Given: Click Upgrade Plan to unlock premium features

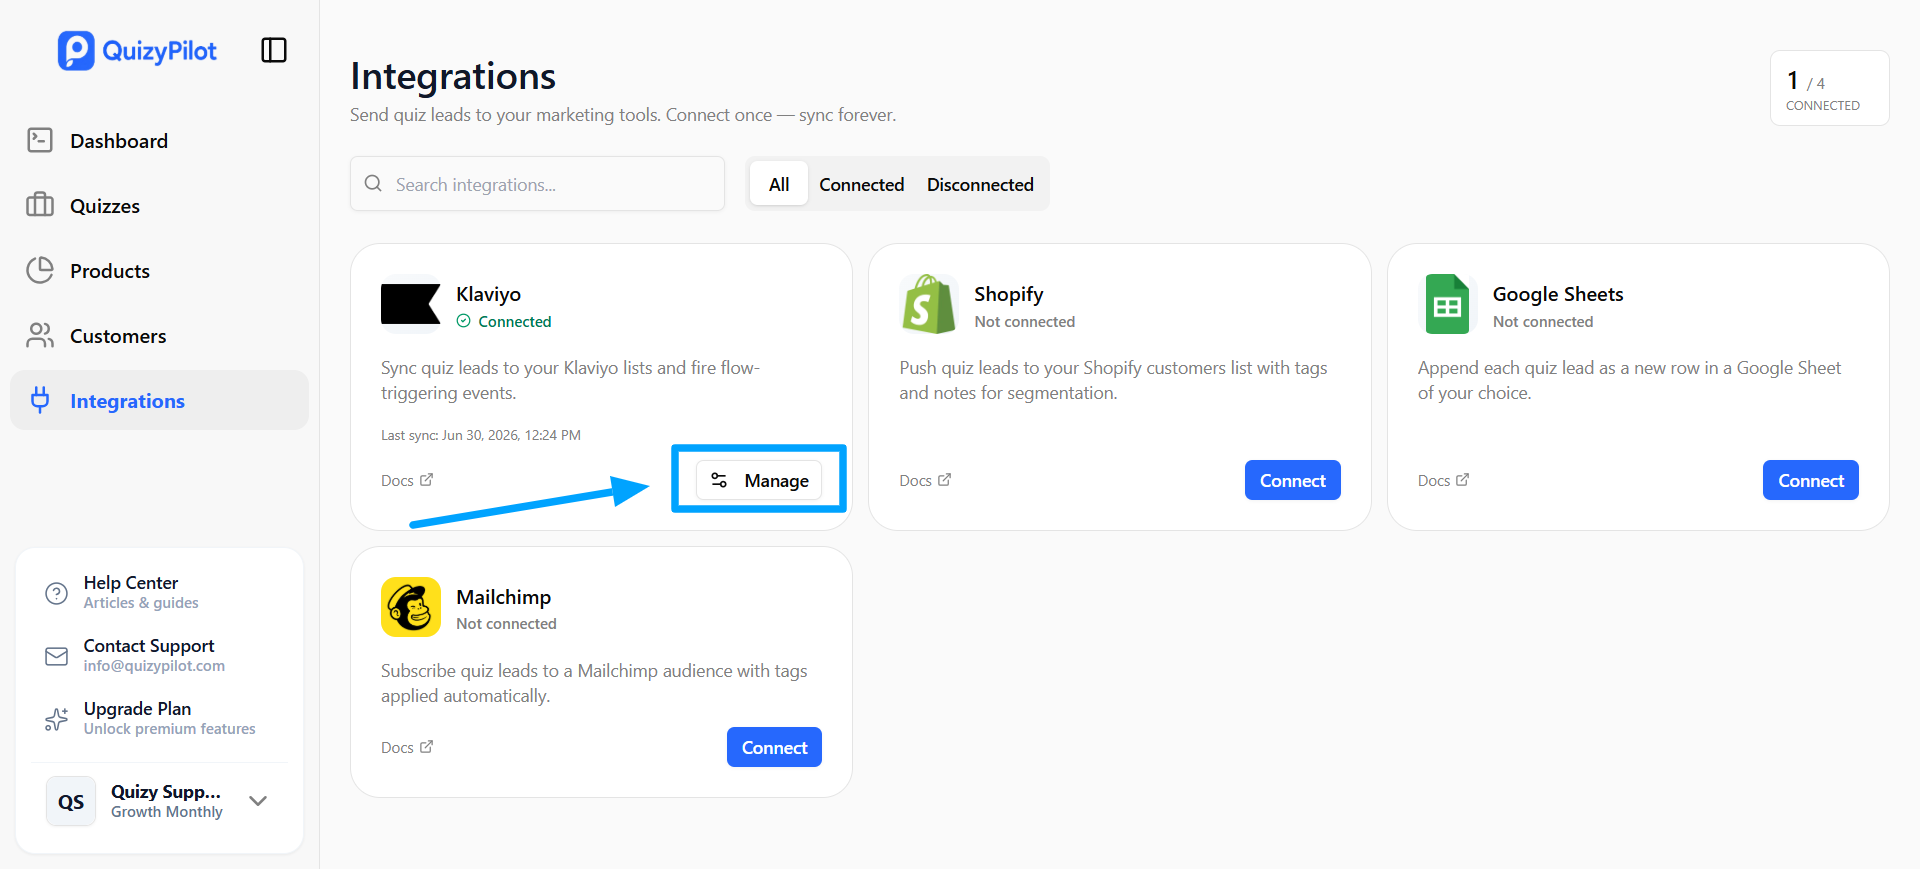Looking at the screenshot, I should point(160,718).
